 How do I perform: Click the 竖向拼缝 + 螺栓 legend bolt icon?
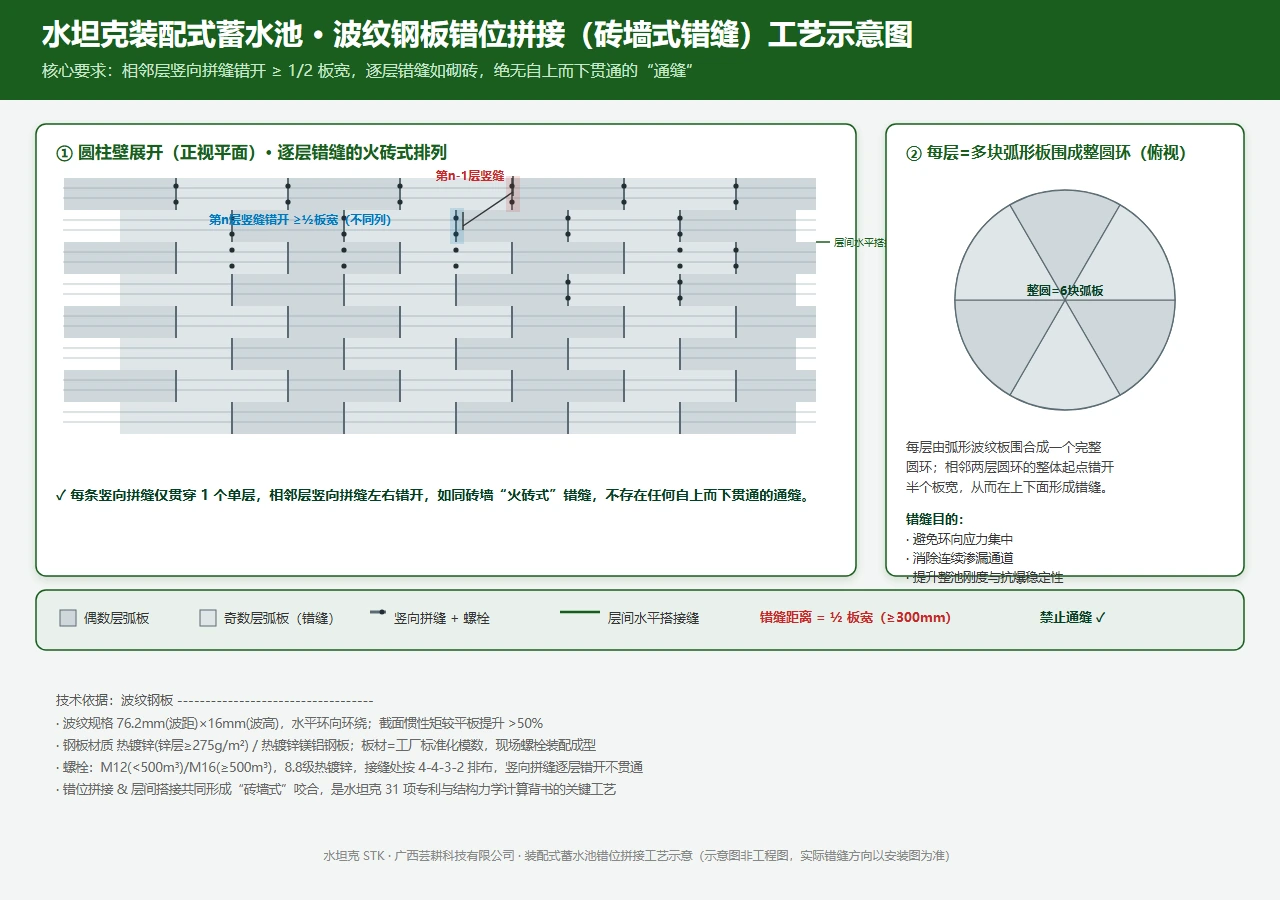click(x=378, y=612)
